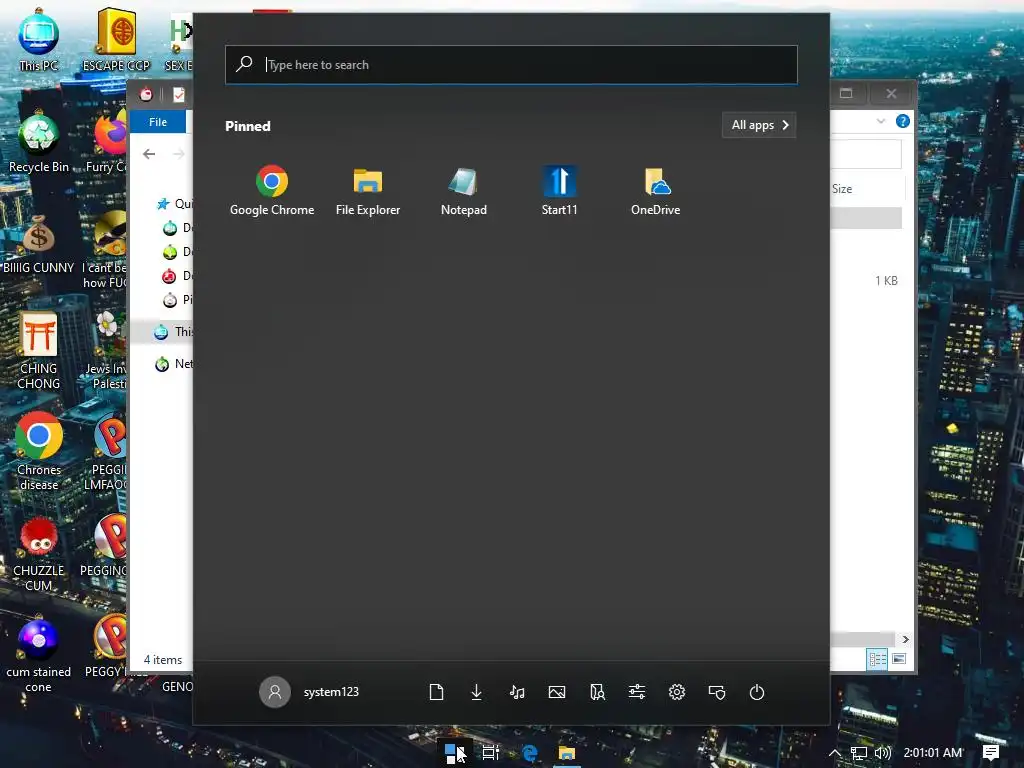Click the start menu search box
Viewport: 1024px width, 768px height.
pos(511,65)
